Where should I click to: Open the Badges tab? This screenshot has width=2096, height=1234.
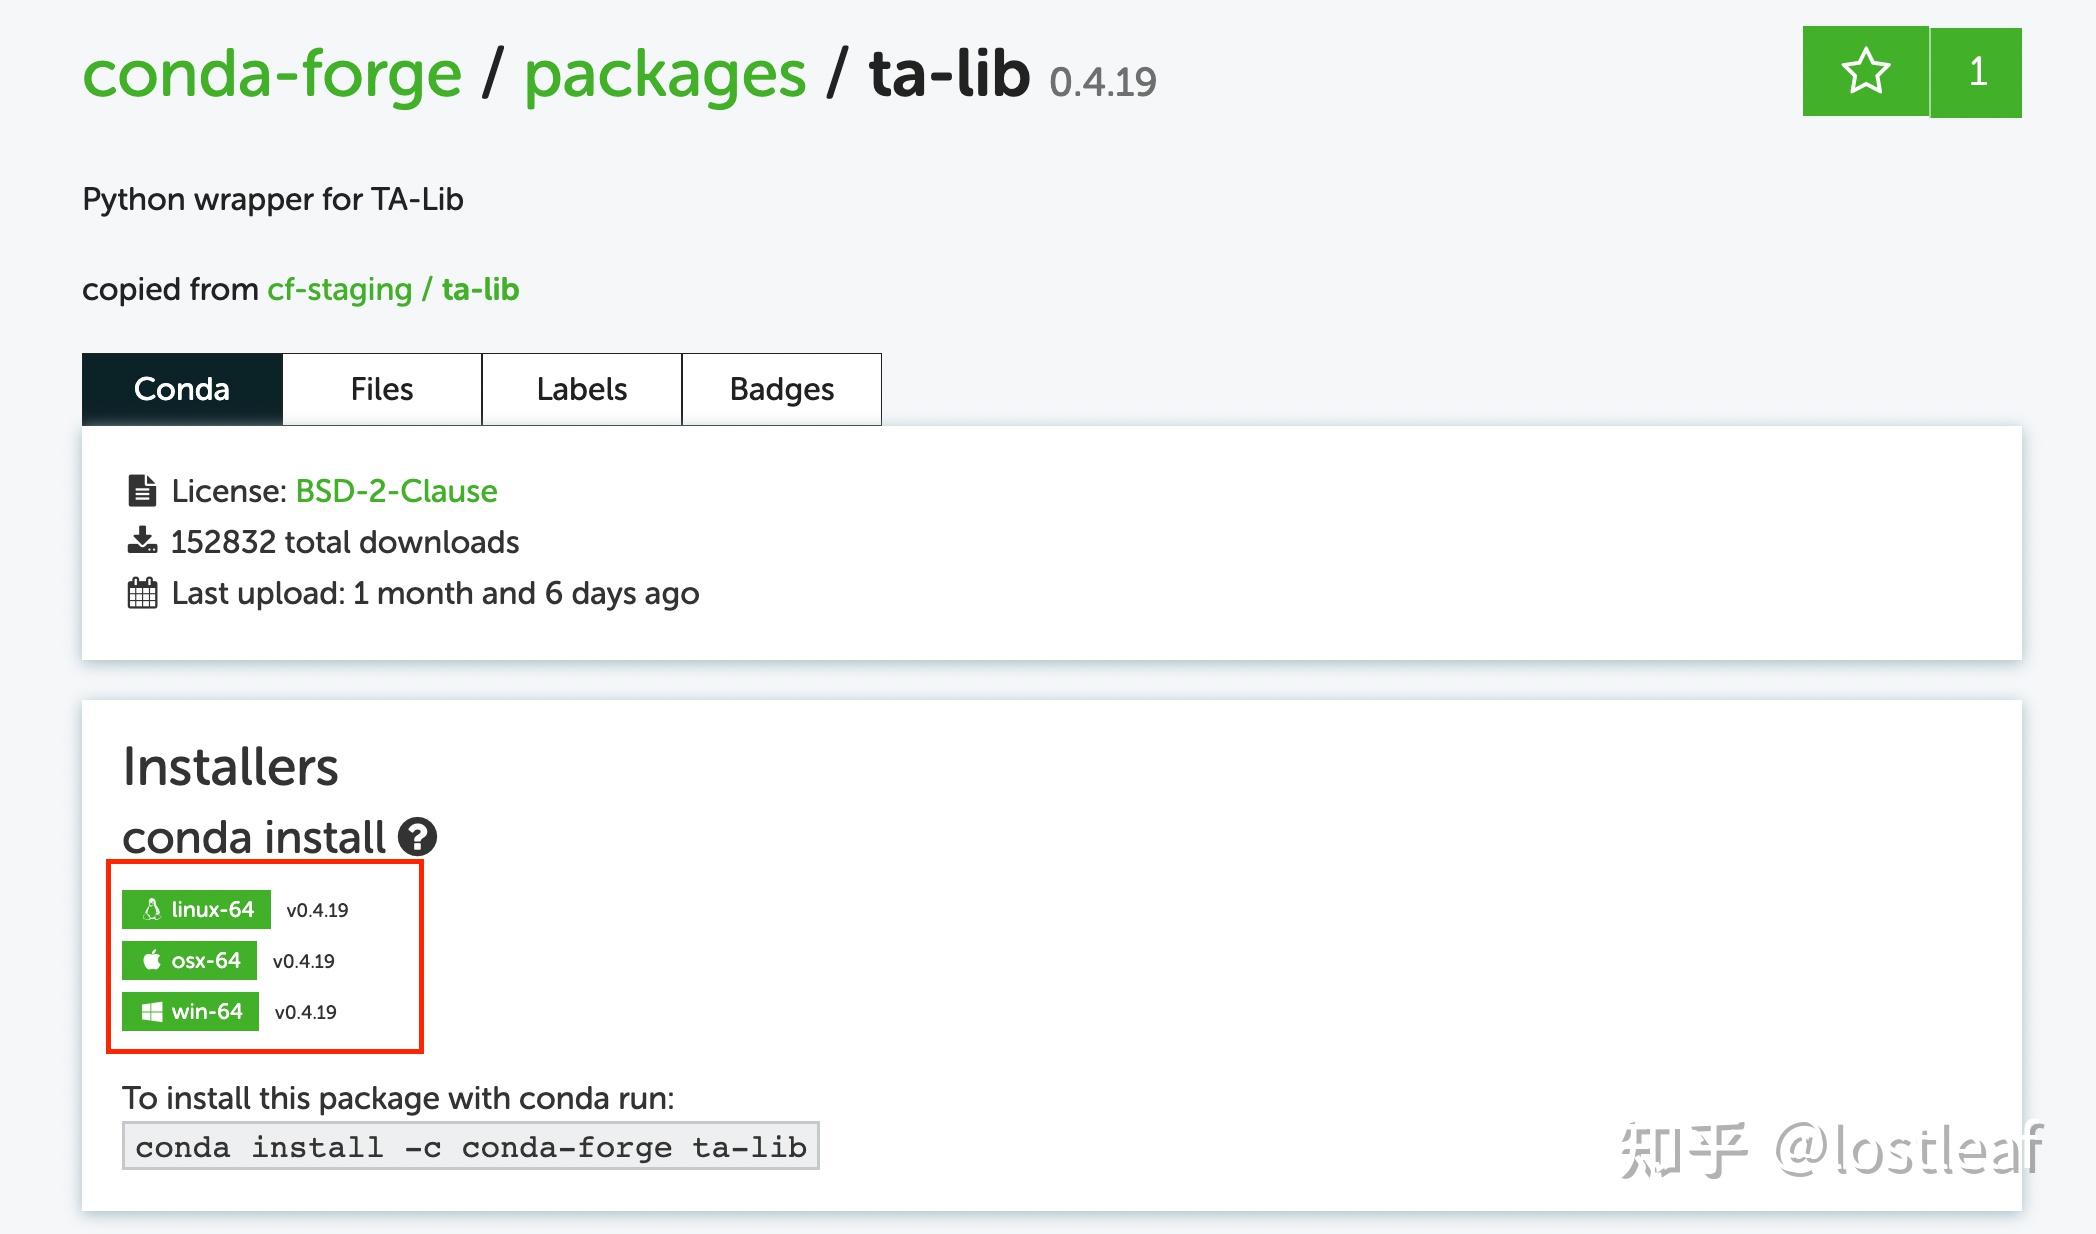(781, 389)
